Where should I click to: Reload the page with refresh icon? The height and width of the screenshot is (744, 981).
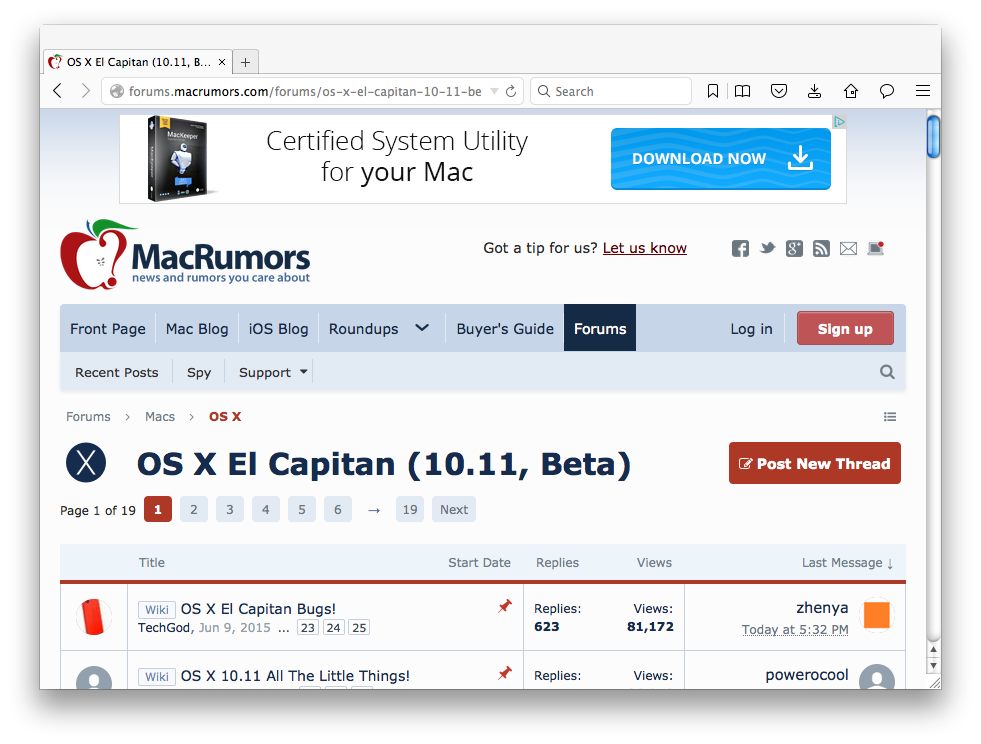pos(511,91)
